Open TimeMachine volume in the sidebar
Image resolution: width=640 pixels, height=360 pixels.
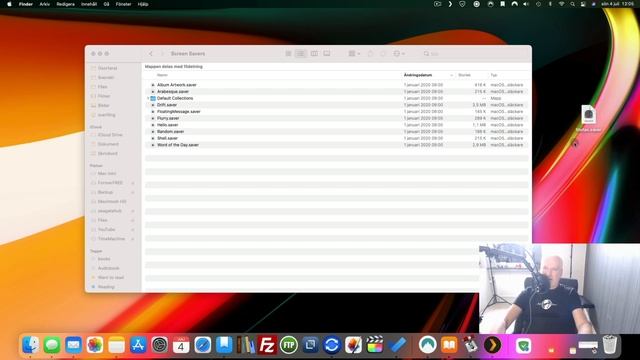click(x=111, y=239)
